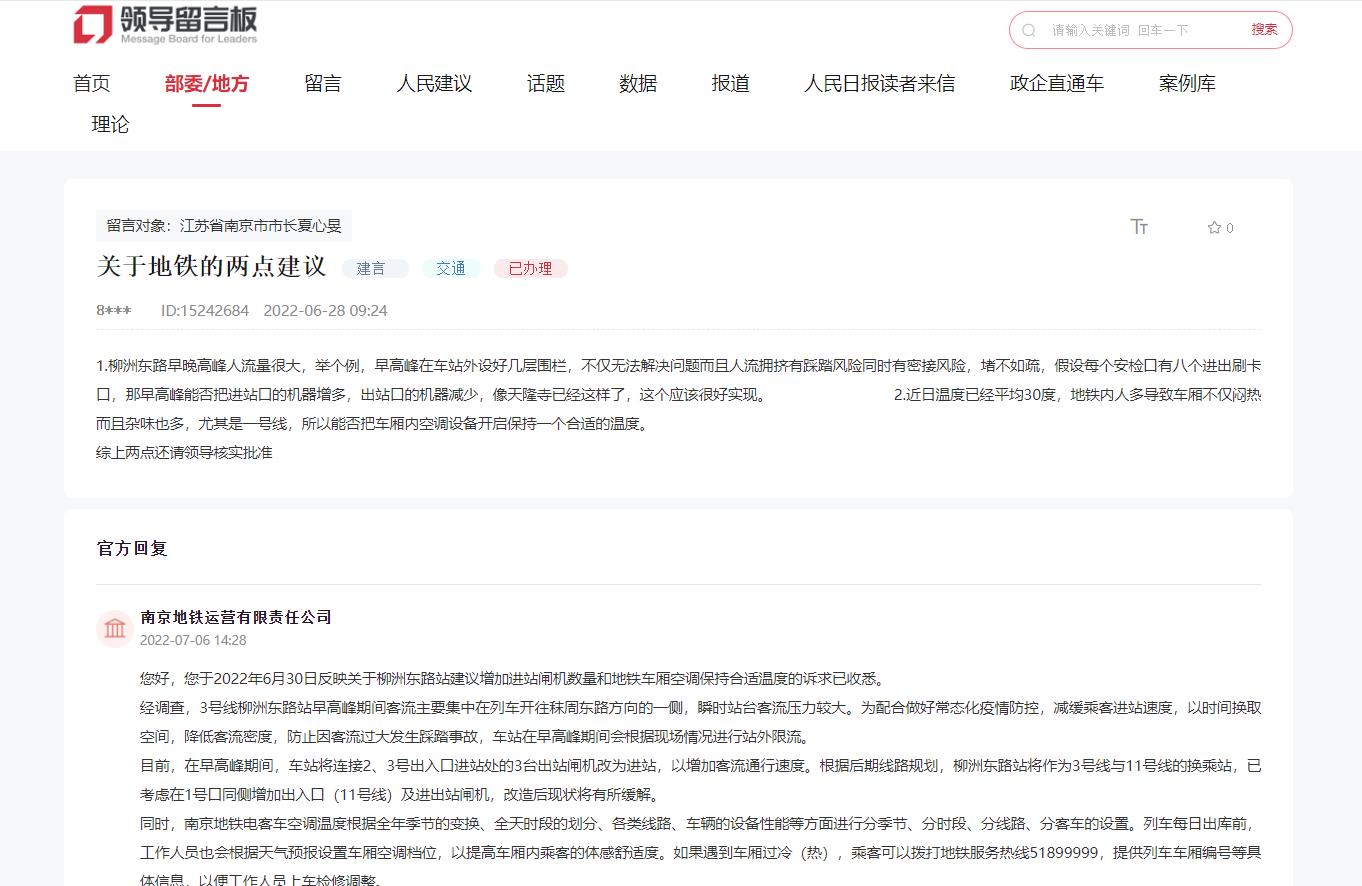Viewport: 1362px width, 886px height.
Task: Click the search magnifier icon
Action: 1029,30
